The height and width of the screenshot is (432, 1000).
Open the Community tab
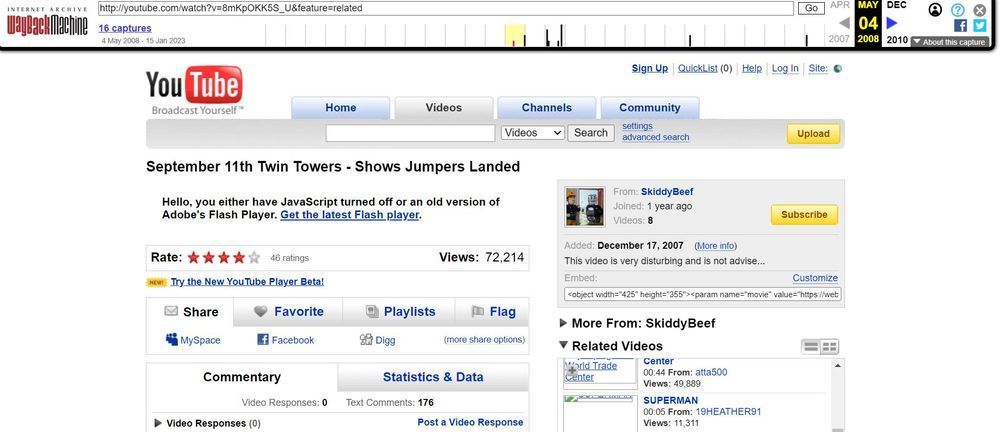[650, 108]
